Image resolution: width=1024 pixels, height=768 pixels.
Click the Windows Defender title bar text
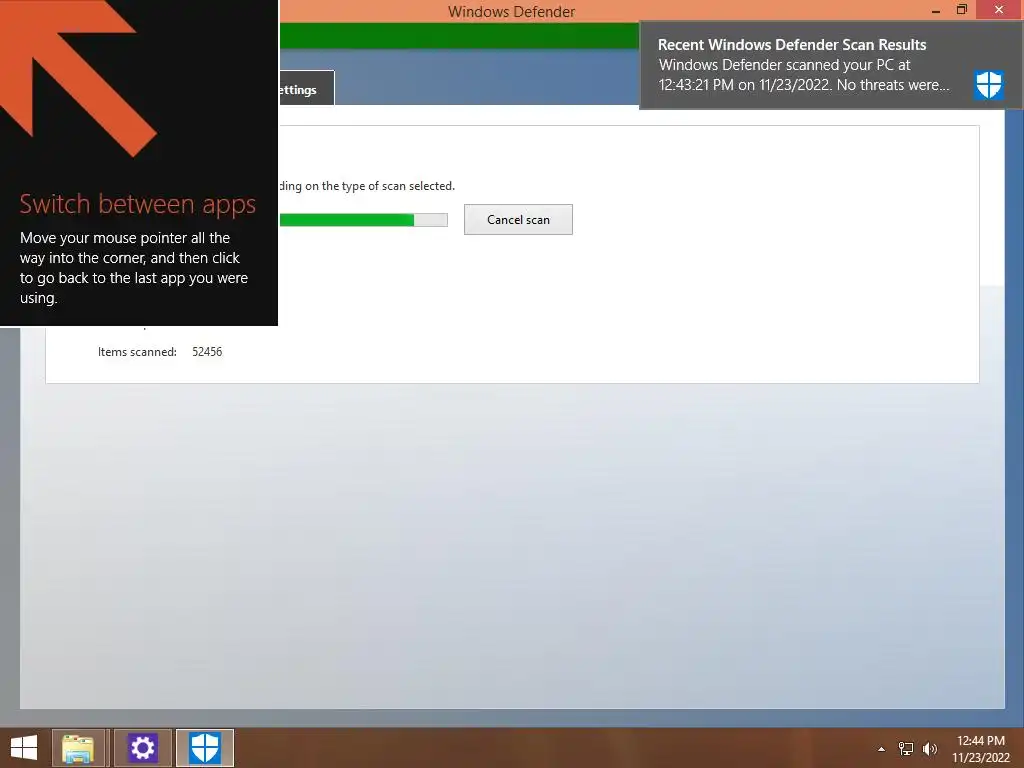tap(511, 11)
